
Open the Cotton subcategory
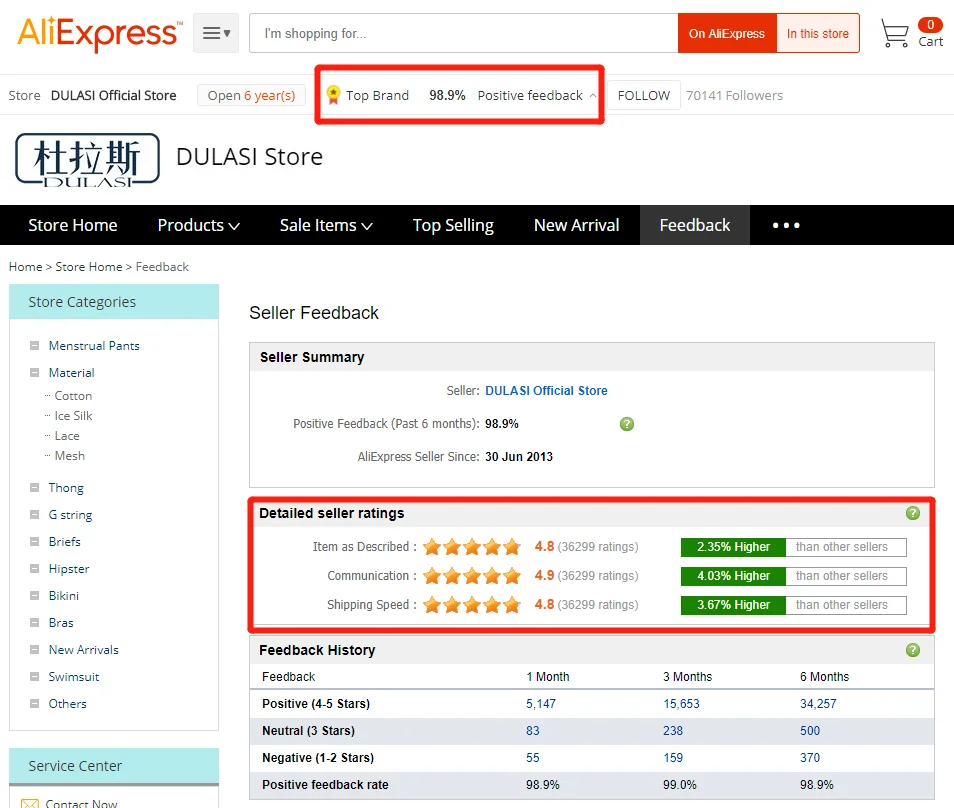point(73,395)
